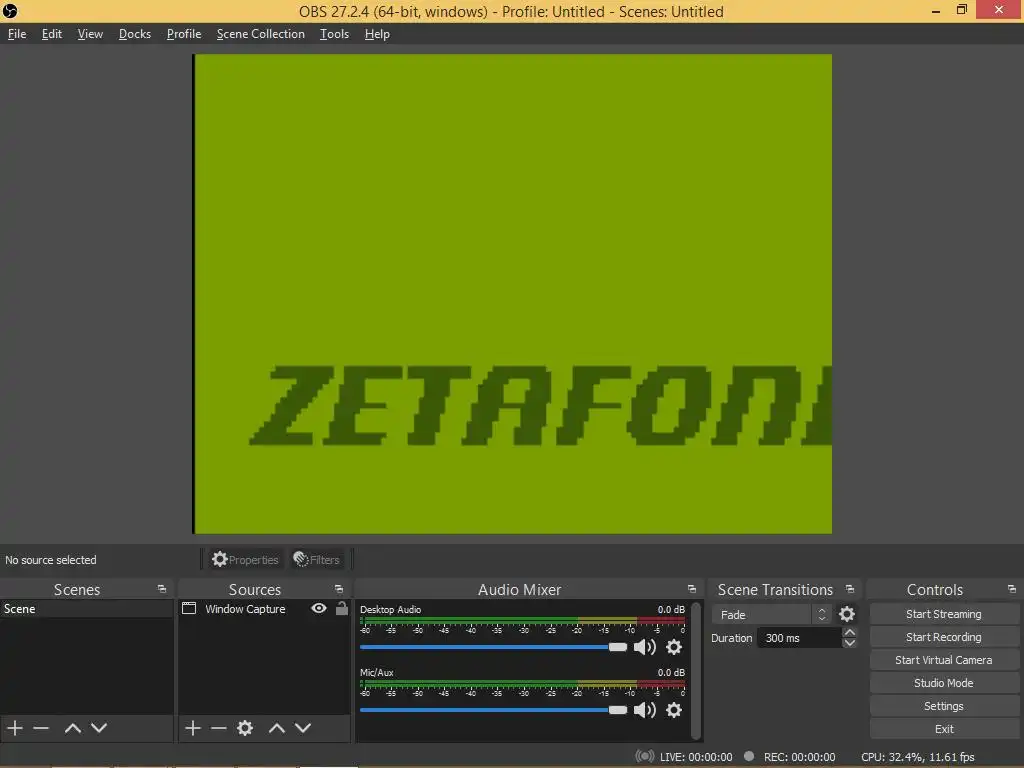Click the Properties button in source toolbar
The width and height of the screenshot is (1024, 768).
coord(245,560)
